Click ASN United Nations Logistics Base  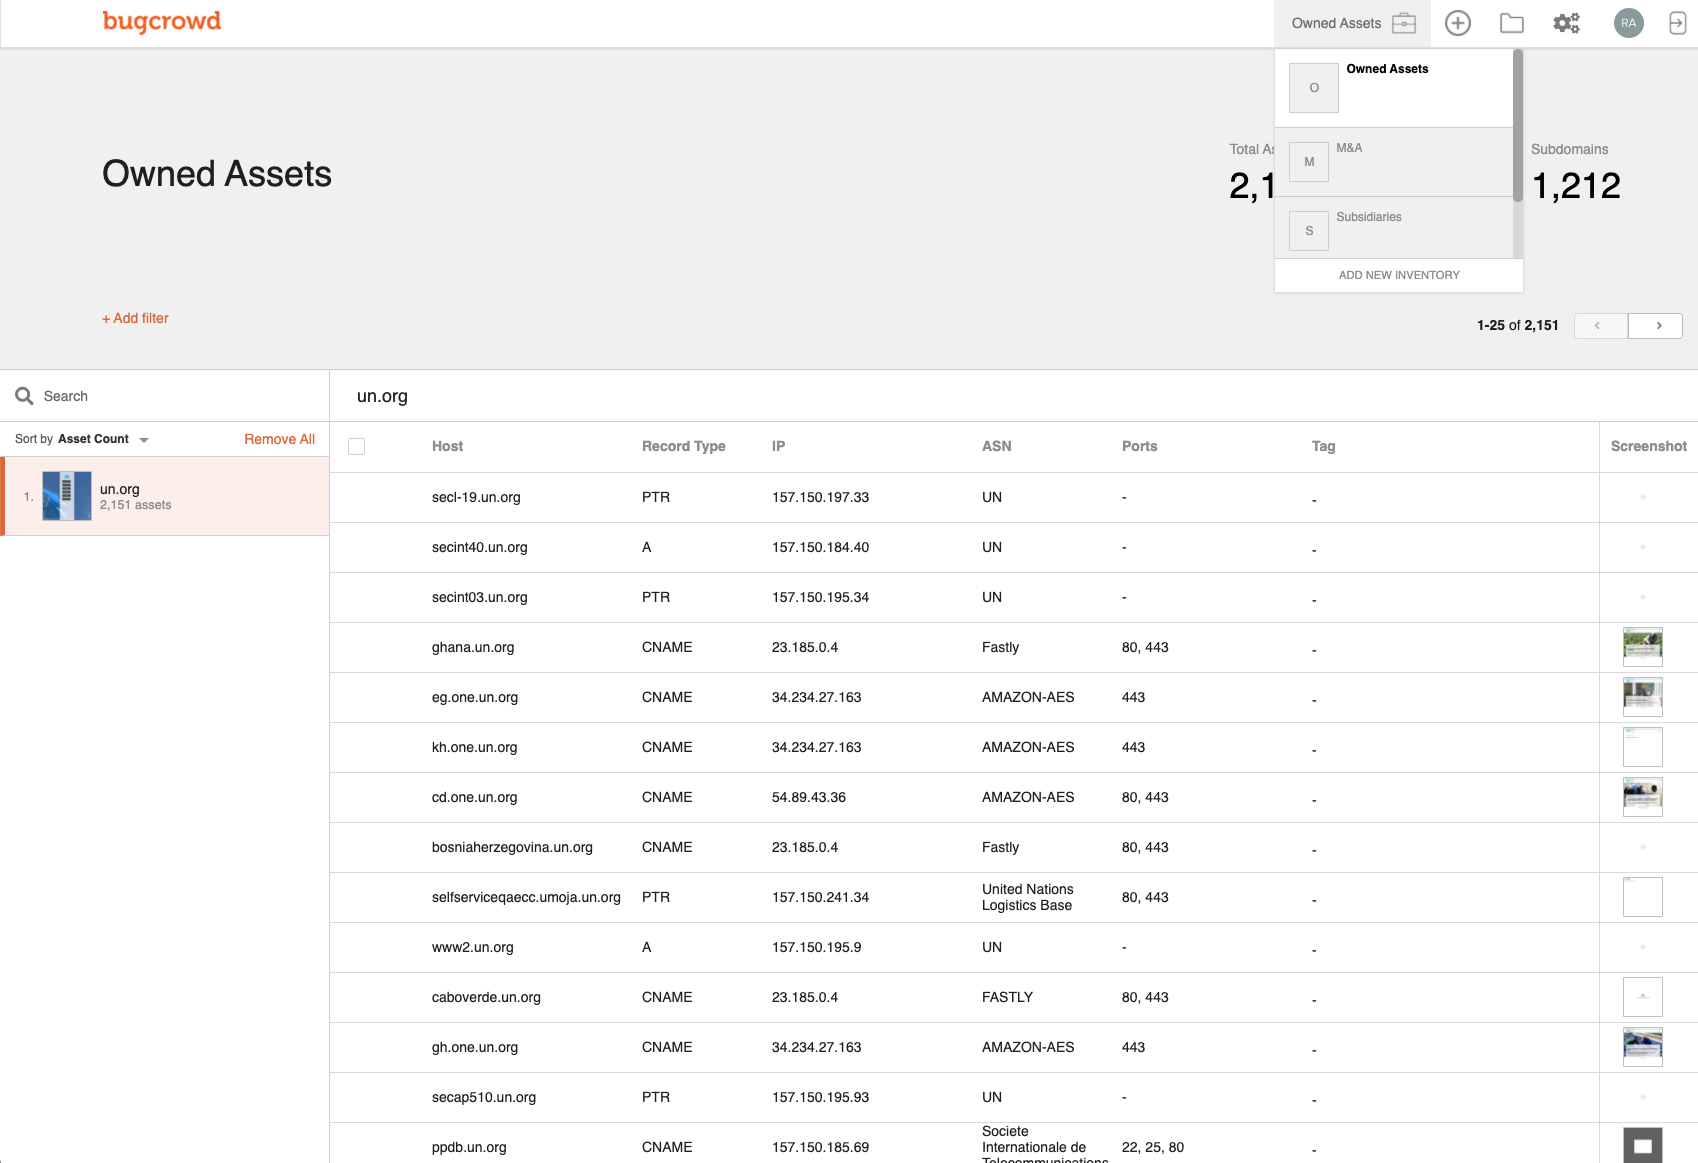coord(1028,897)
